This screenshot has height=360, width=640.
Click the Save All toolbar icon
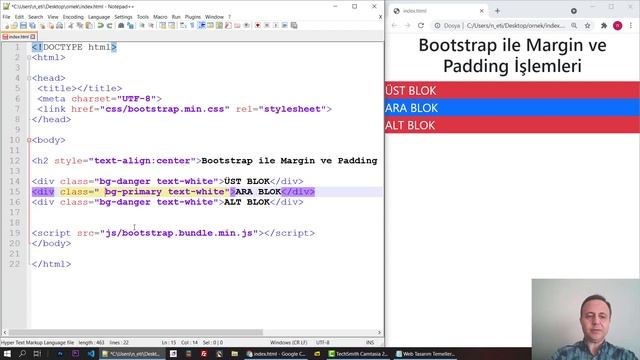pyautogui.click(x=32, y=25)
